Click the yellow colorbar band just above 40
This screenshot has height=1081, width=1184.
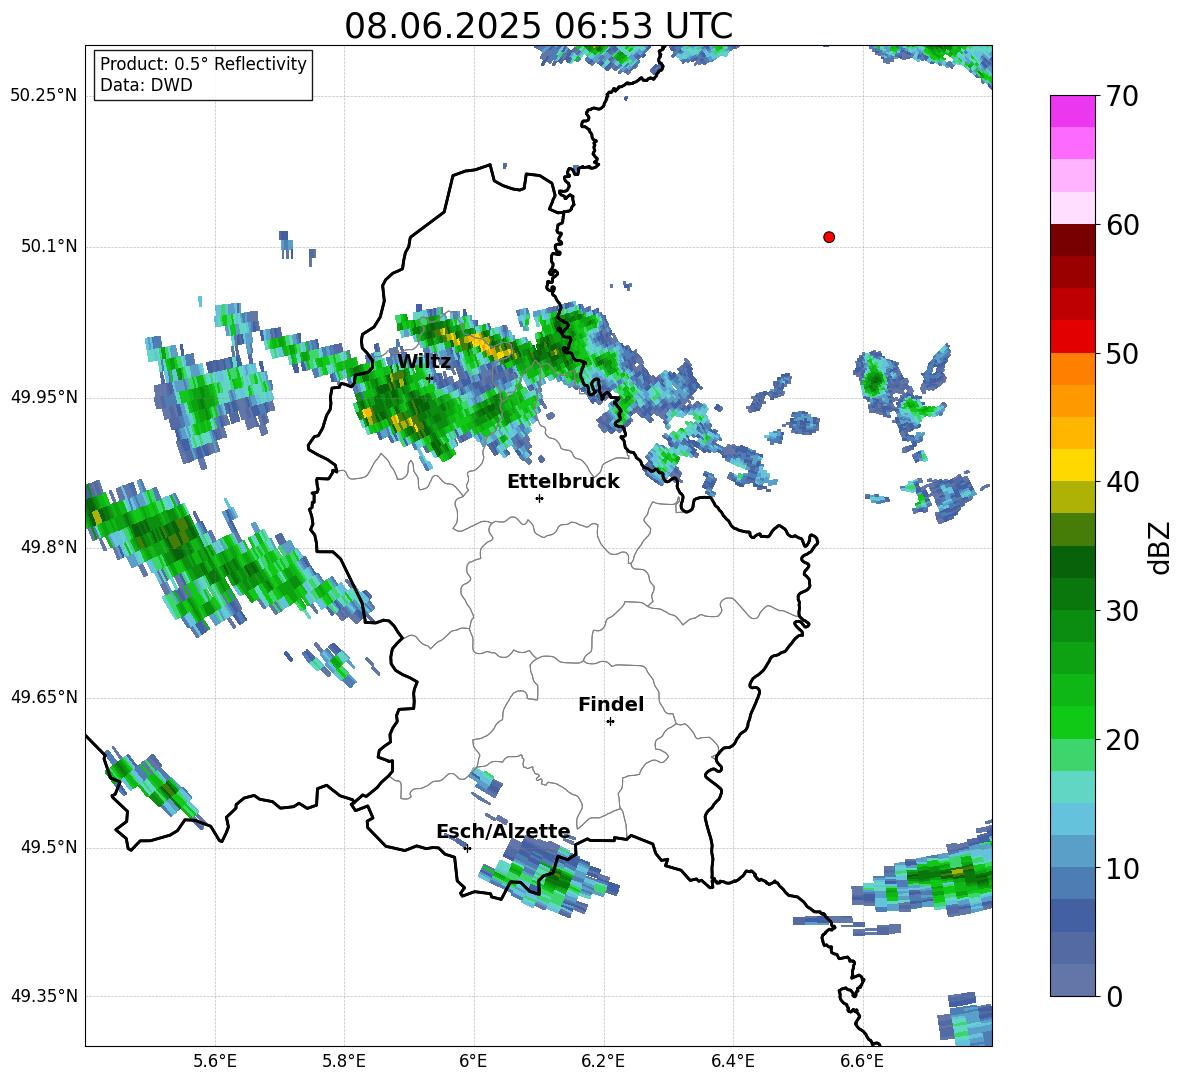click(1072, 465)
